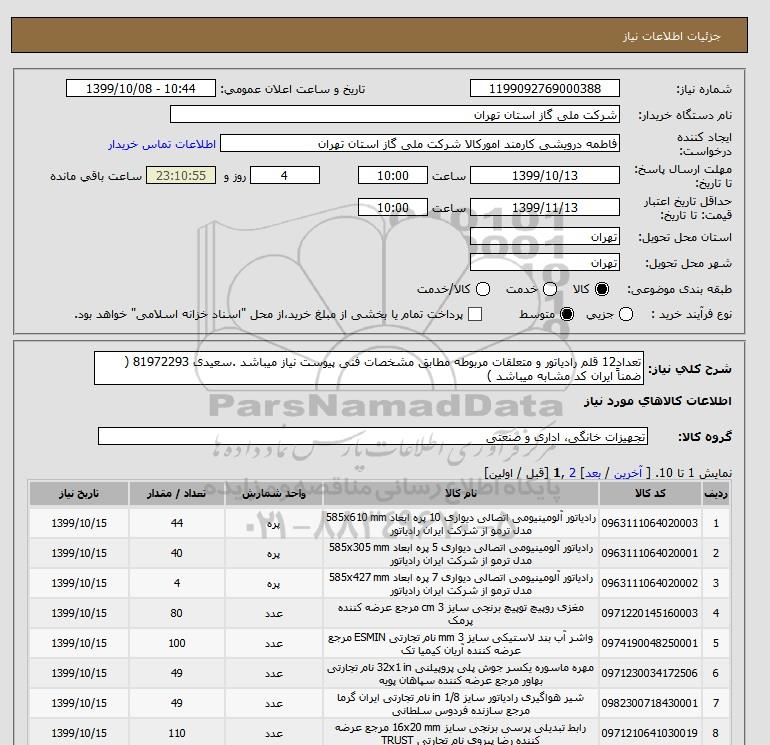Select the خدمت radio button
770x745 pixels.
(550, 289)
